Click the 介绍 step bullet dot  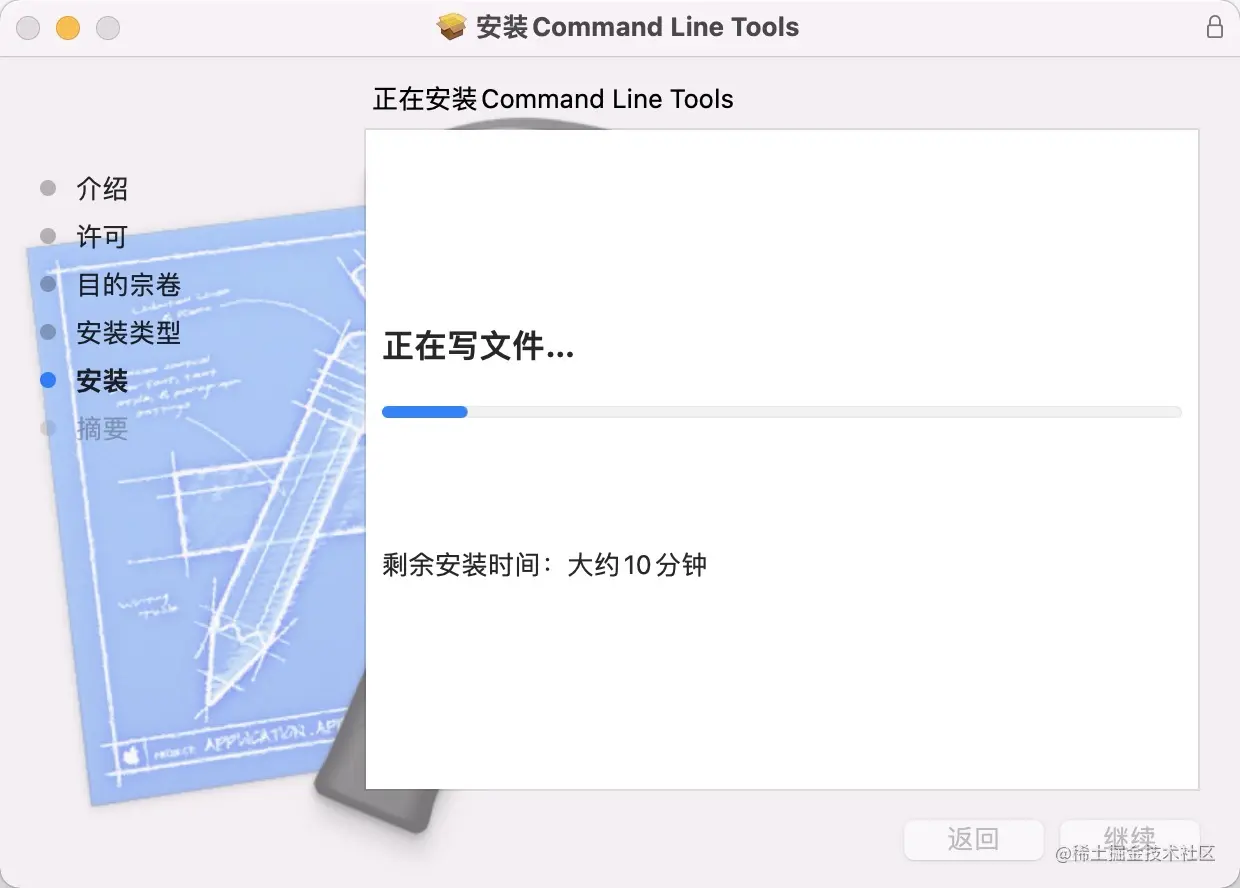click(x=48, y=188)
